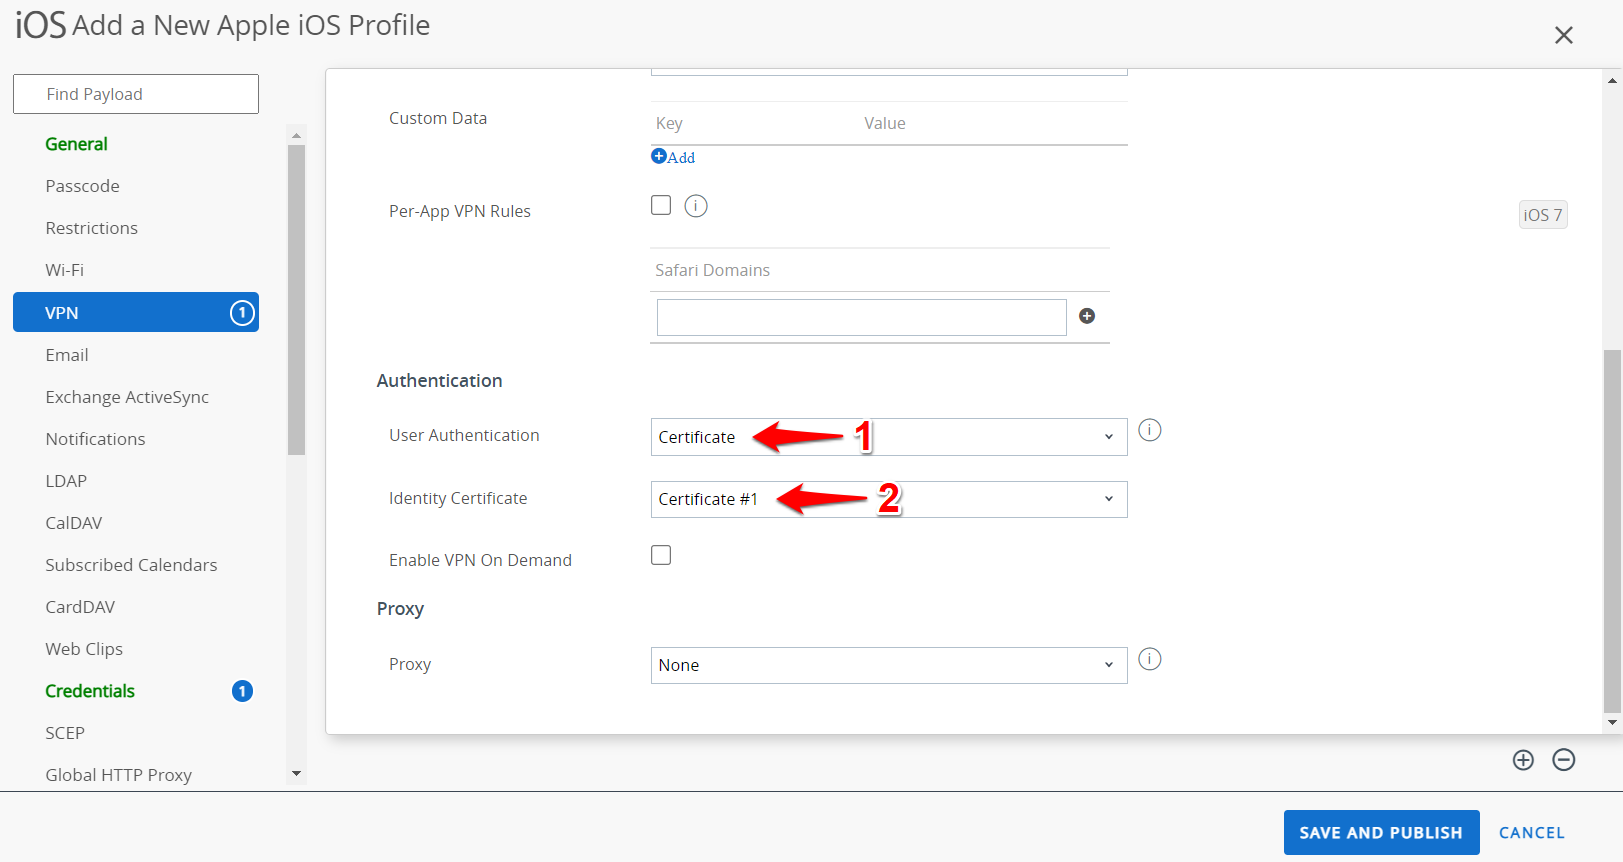The height and width of the screenshot is (862, 1623).
Task: Click the main panel scroll up arrow
Action: [x=1612, y=80]
